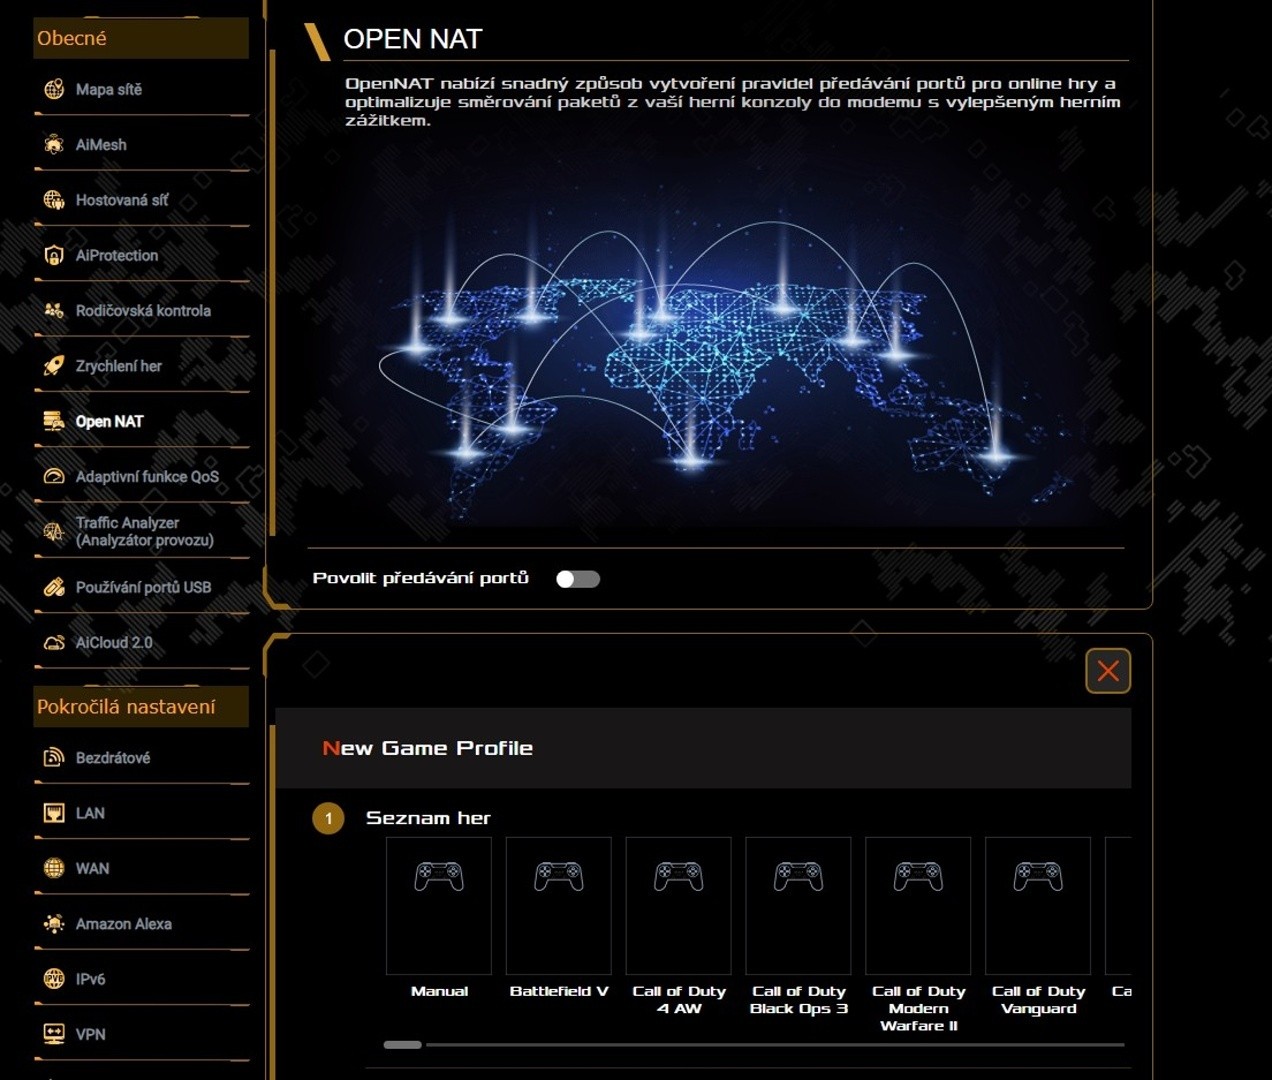Select Call of Duty Vanguard tile
This screenshot has height=1080, width=1272.
tap(1038, 906)
